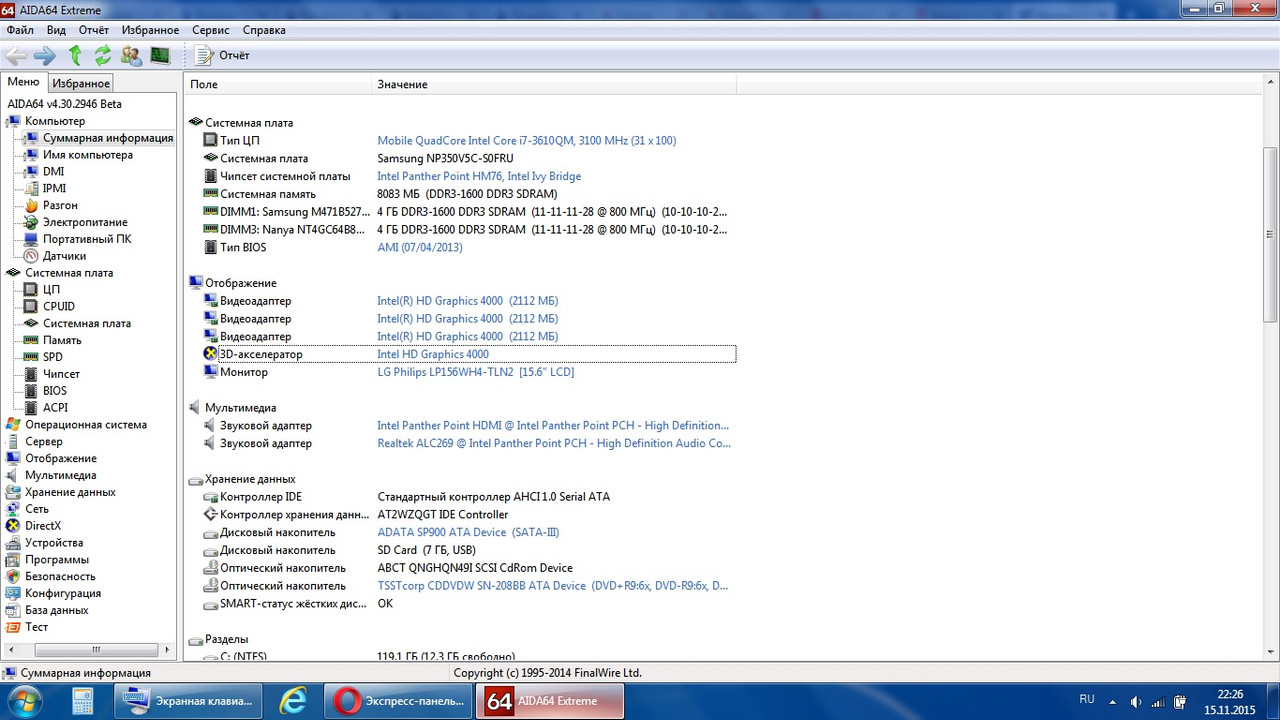Select the ЦП item in the tree

(51, 290)
